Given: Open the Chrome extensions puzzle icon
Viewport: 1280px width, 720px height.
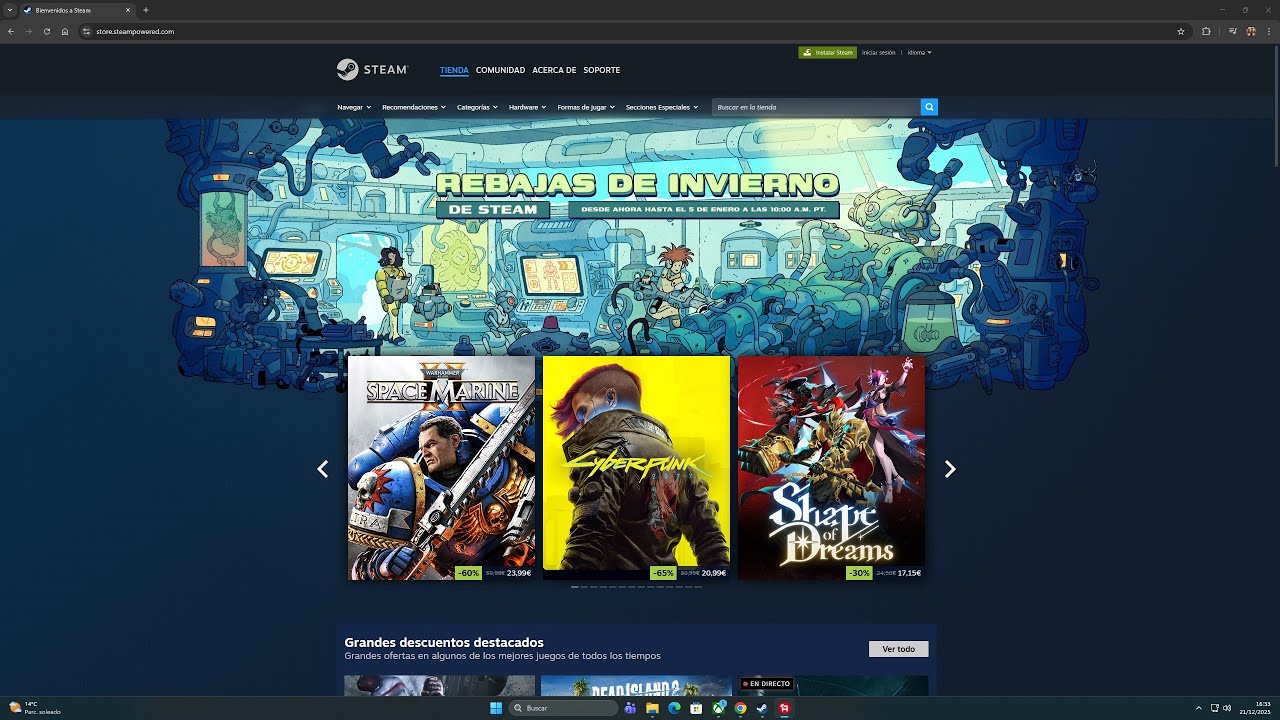Looking at the screenshot, I should 1206,31.
